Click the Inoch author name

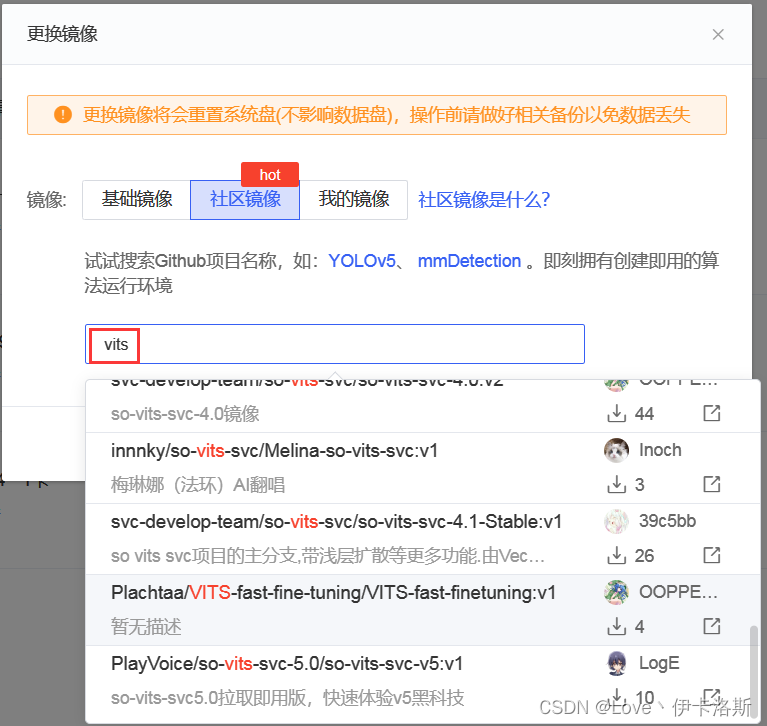[x=660, y=450]
